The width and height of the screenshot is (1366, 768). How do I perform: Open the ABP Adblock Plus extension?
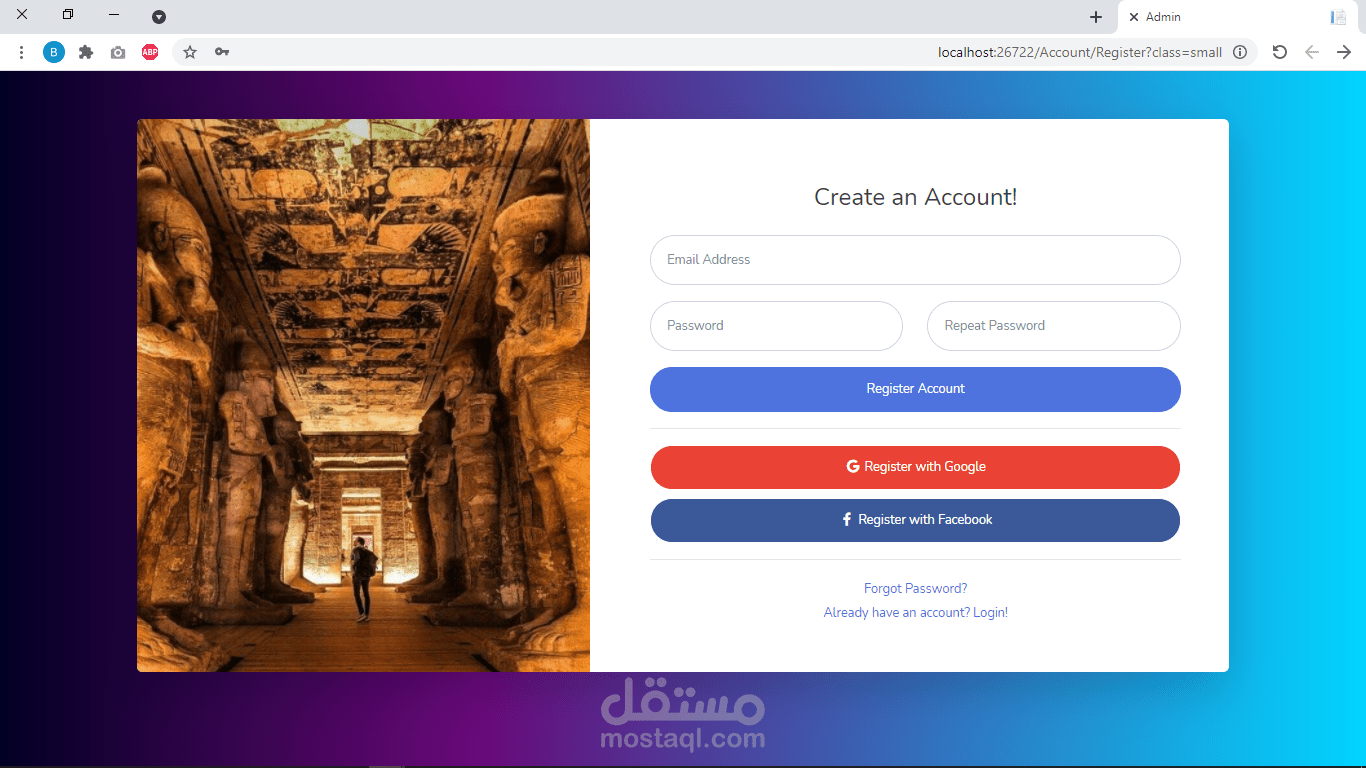(150, 52)
